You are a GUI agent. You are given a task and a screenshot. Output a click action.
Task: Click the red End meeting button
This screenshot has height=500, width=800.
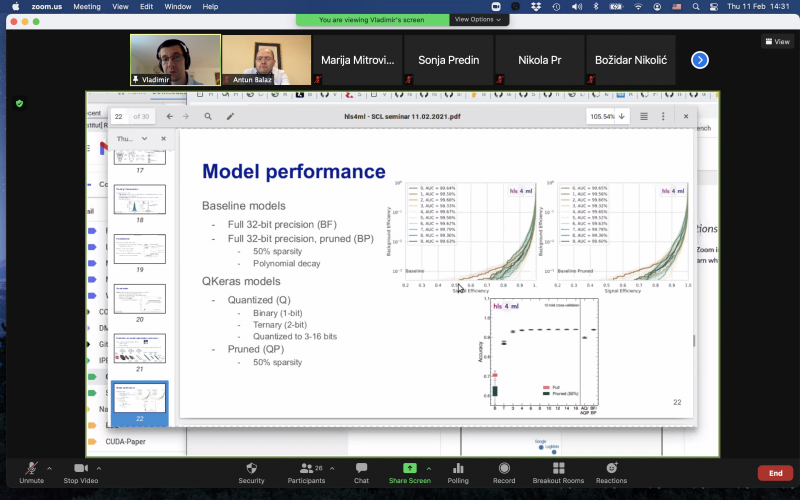[775, 473]
